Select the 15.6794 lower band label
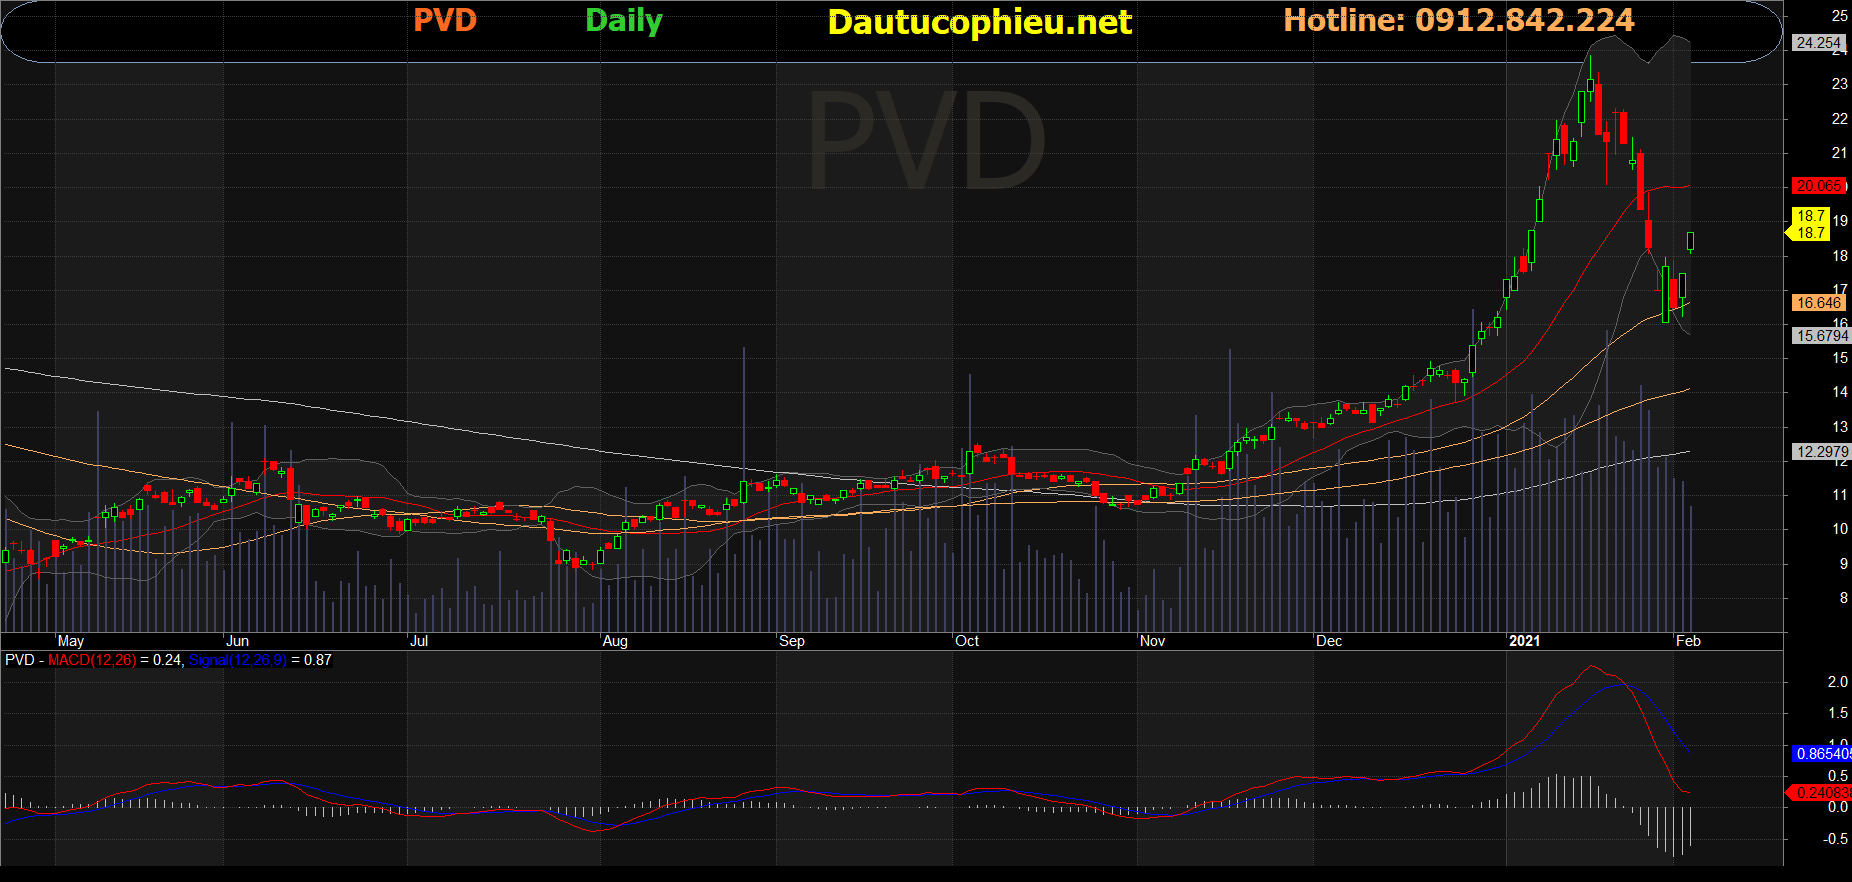This screenshot has width=1852, height=882. (1821, 336)
